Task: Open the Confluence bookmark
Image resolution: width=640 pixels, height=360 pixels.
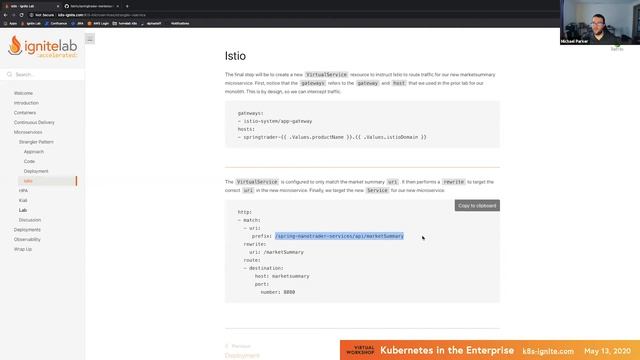Action: [x=56, y=23]
